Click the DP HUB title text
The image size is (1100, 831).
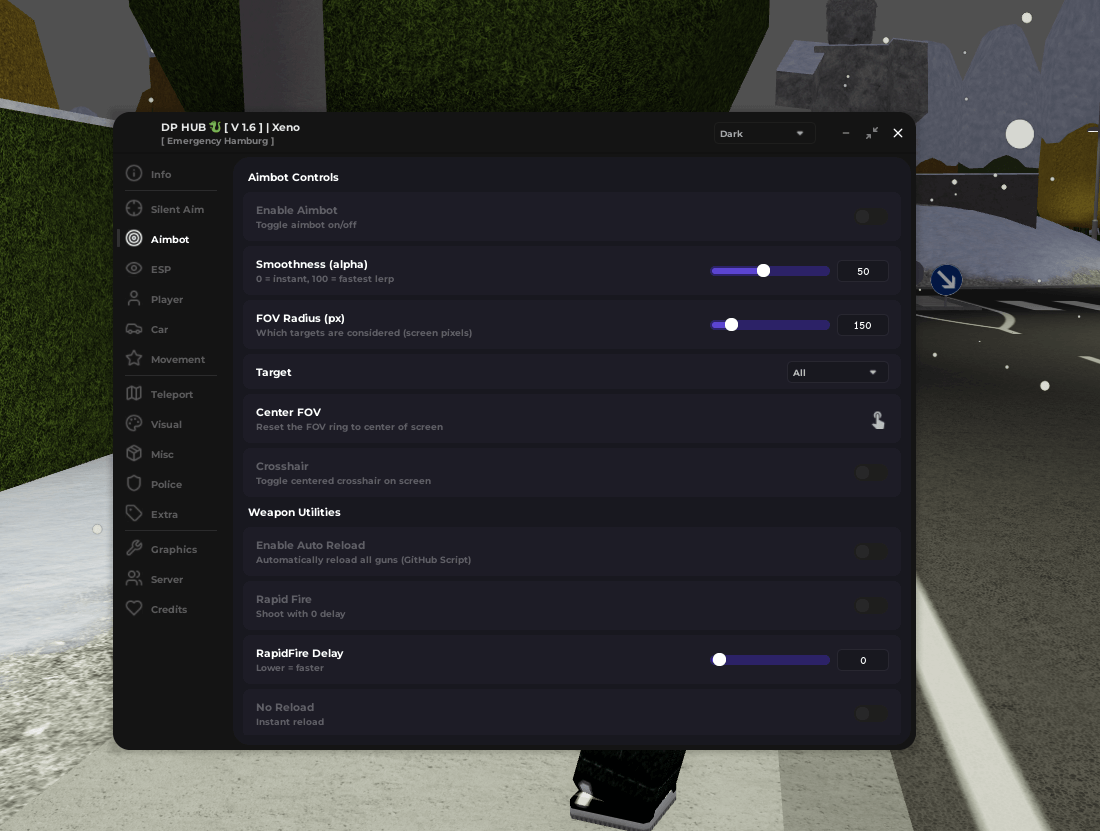[x=230, y=127]
